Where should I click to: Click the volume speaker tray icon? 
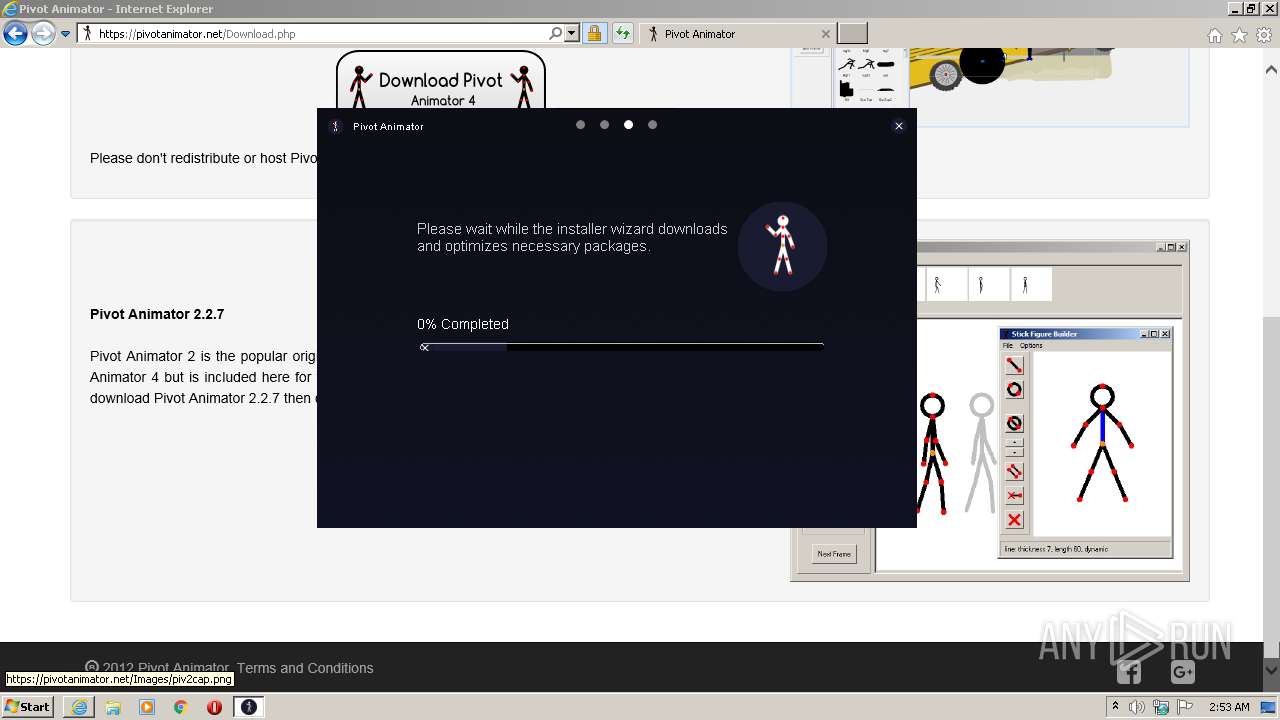[1137, 707]
